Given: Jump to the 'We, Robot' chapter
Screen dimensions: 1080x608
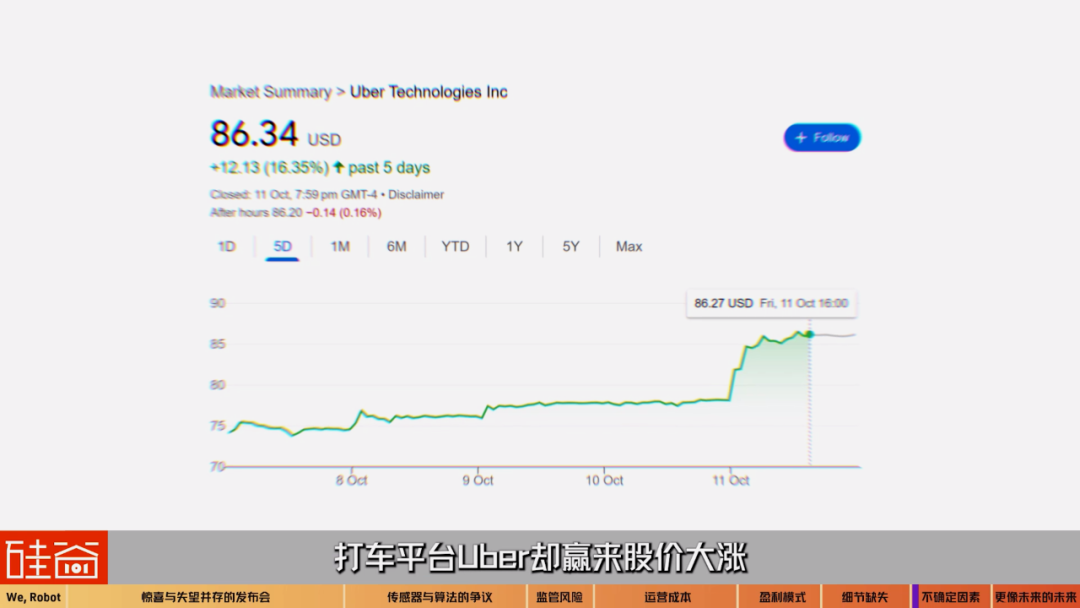Looking at the screenshot, I should point(34,597).
